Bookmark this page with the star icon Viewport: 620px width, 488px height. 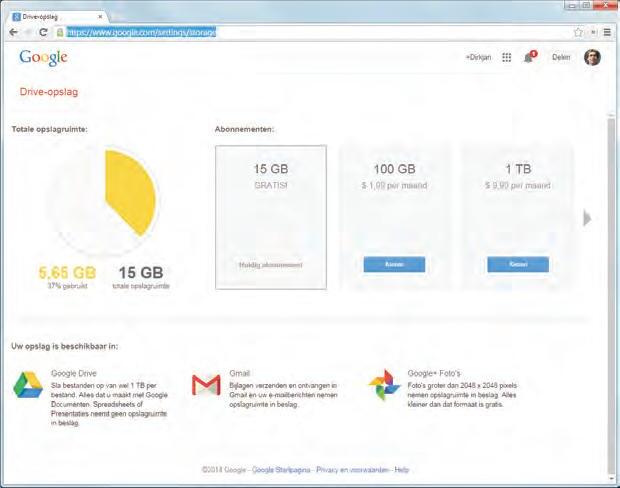point(578,32)
